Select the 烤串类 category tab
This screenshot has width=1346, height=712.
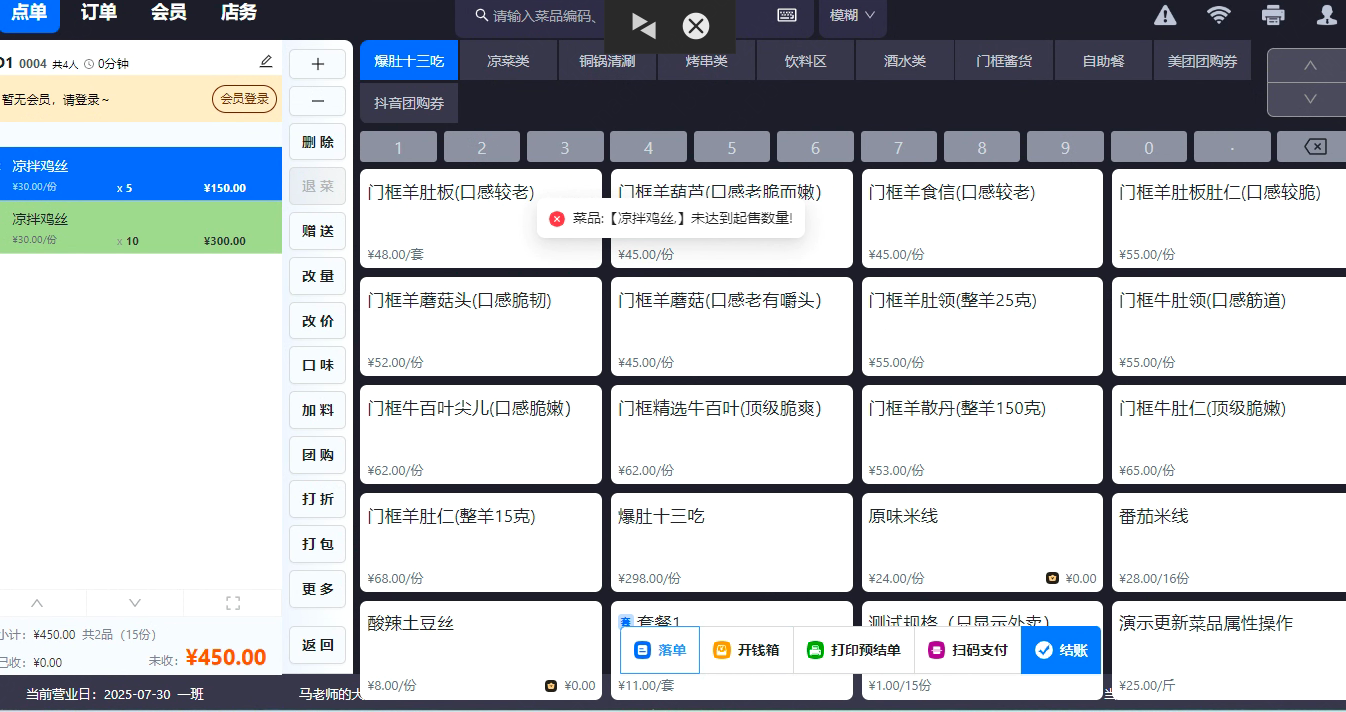pyautogui.click(x=706, y=61)
